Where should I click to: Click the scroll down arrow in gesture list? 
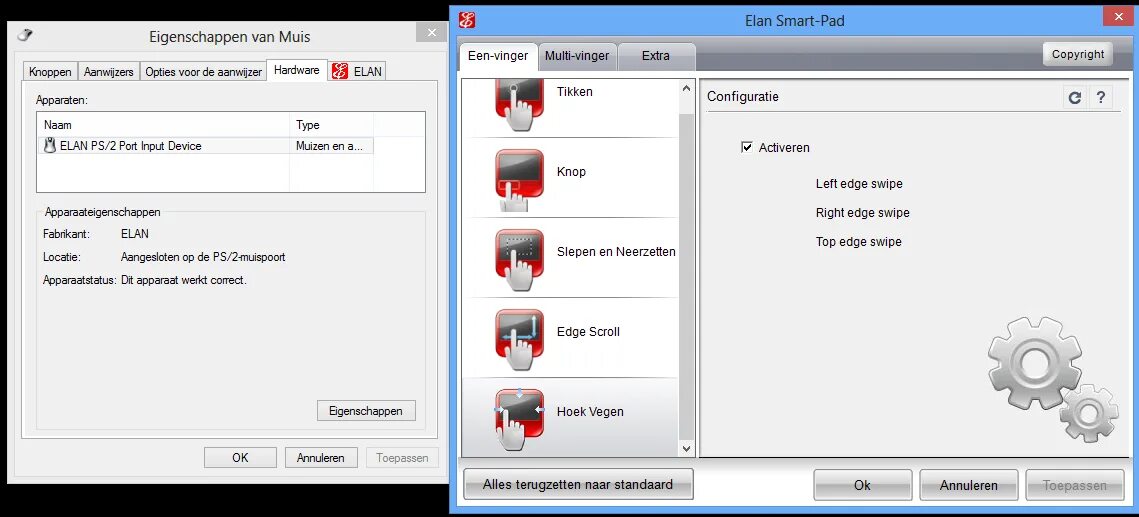(x=686, y=449)
